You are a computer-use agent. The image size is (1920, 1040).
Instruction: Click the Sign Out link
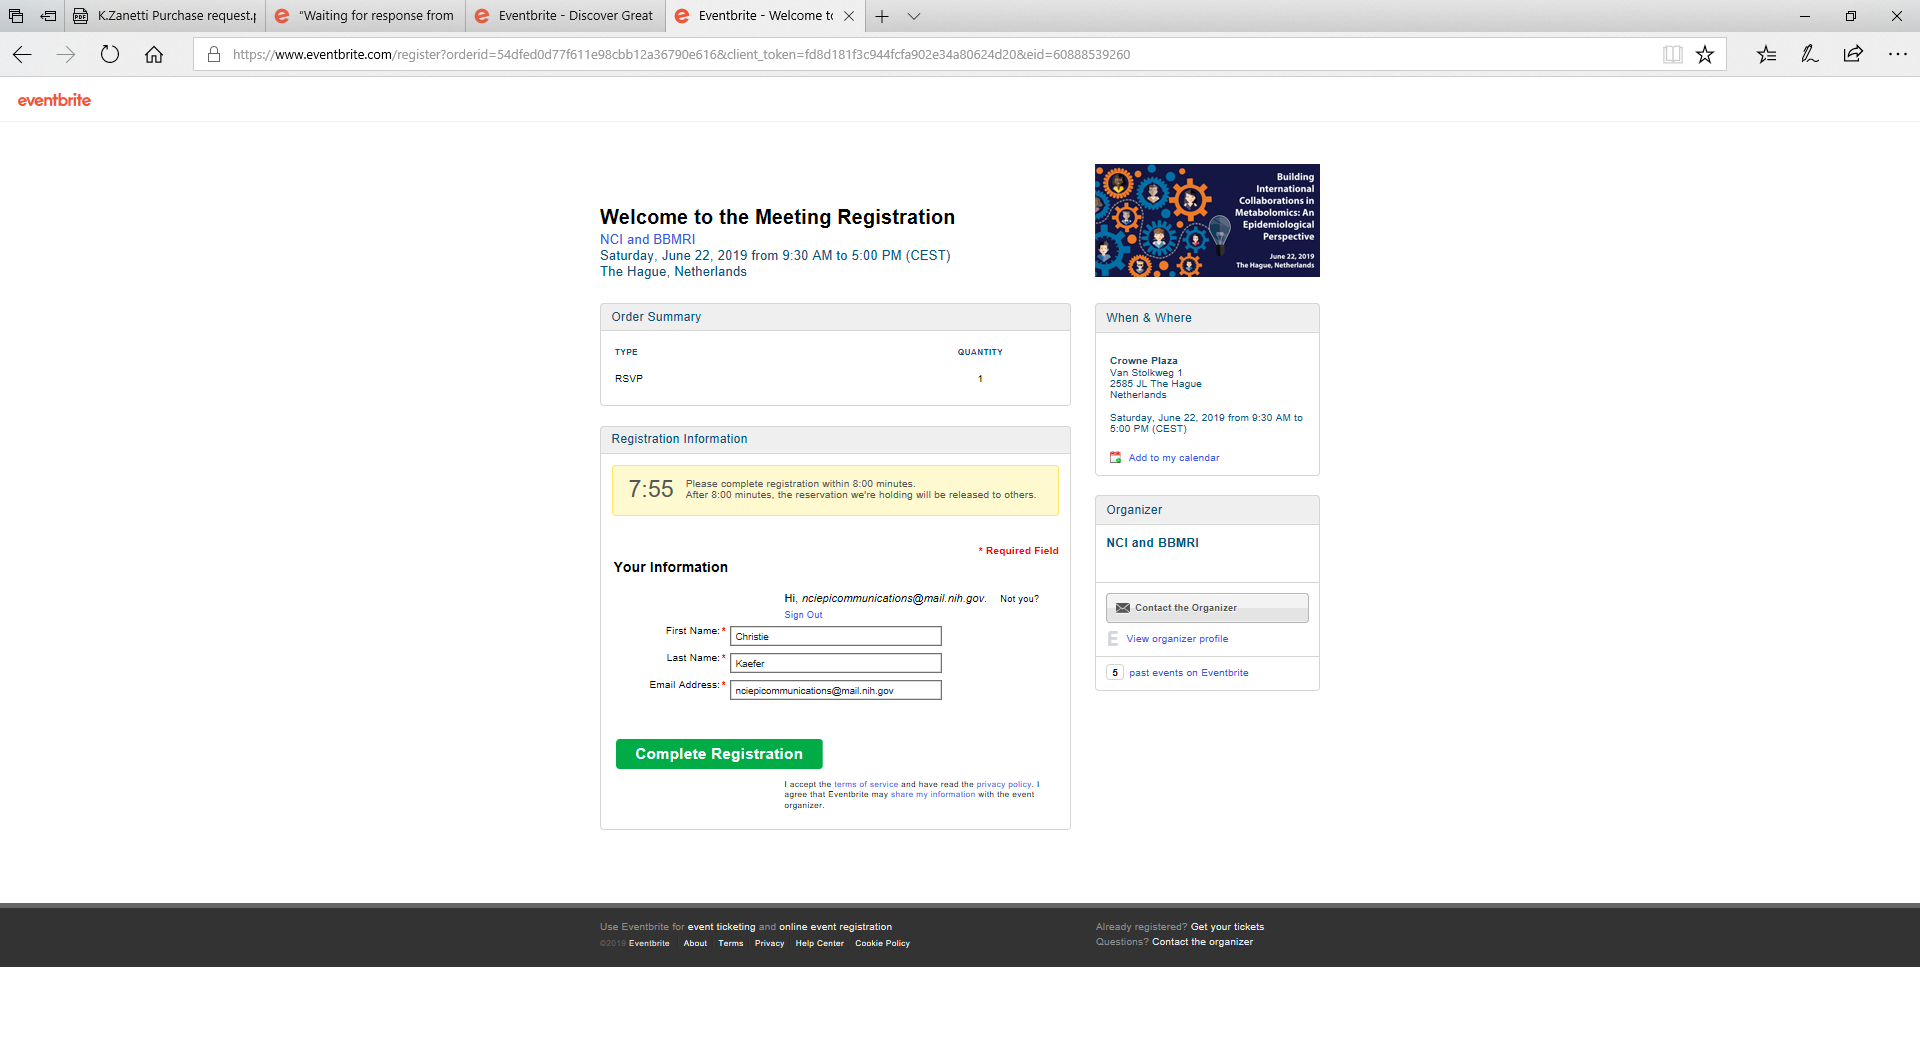(x=803, y=615)
